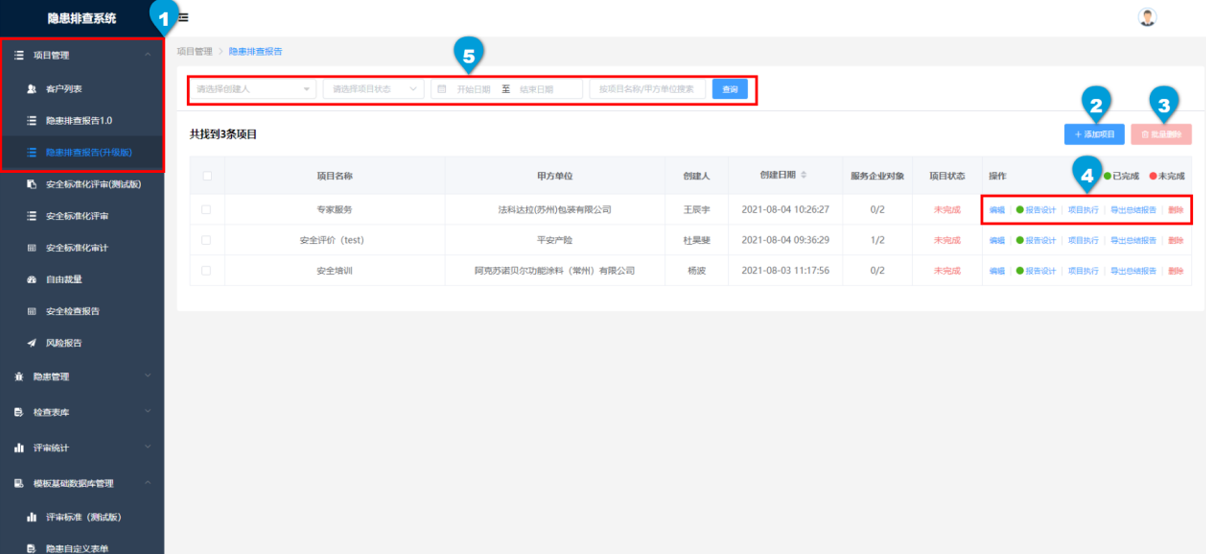
Task: Click the 隐患管理 bug icon
Action: click(19, 377)
